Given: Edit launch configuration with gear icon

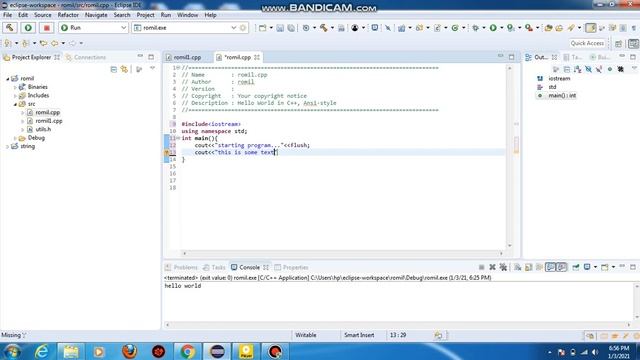Looking at the screenshot, I should pyautogui.click(x=243, y=28).
